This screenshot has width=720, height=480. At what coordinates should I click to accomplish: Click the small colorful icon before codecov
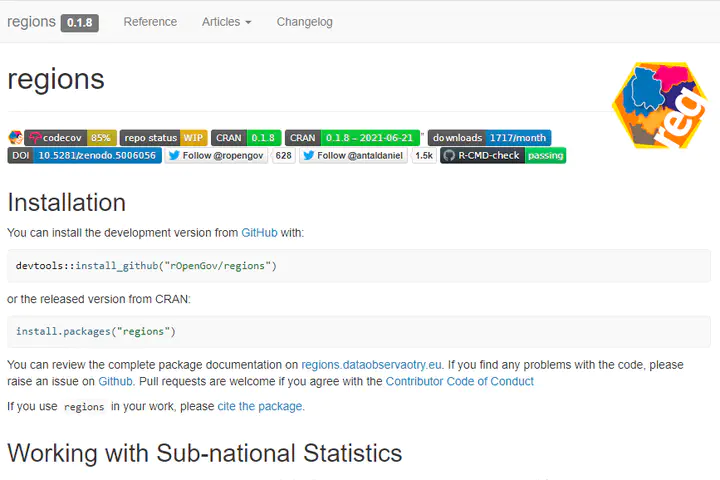coord(15,138)
